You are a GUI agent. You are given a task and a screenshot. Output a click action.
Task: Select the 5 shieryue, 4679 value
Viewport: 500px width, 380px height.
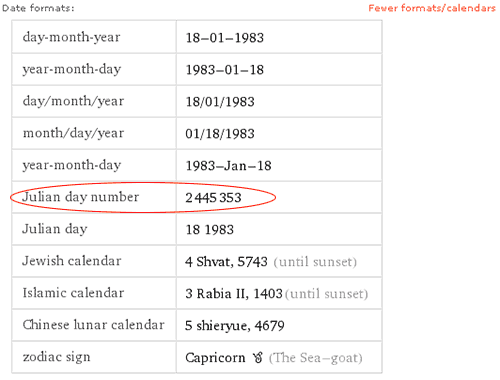coord(235,326)
